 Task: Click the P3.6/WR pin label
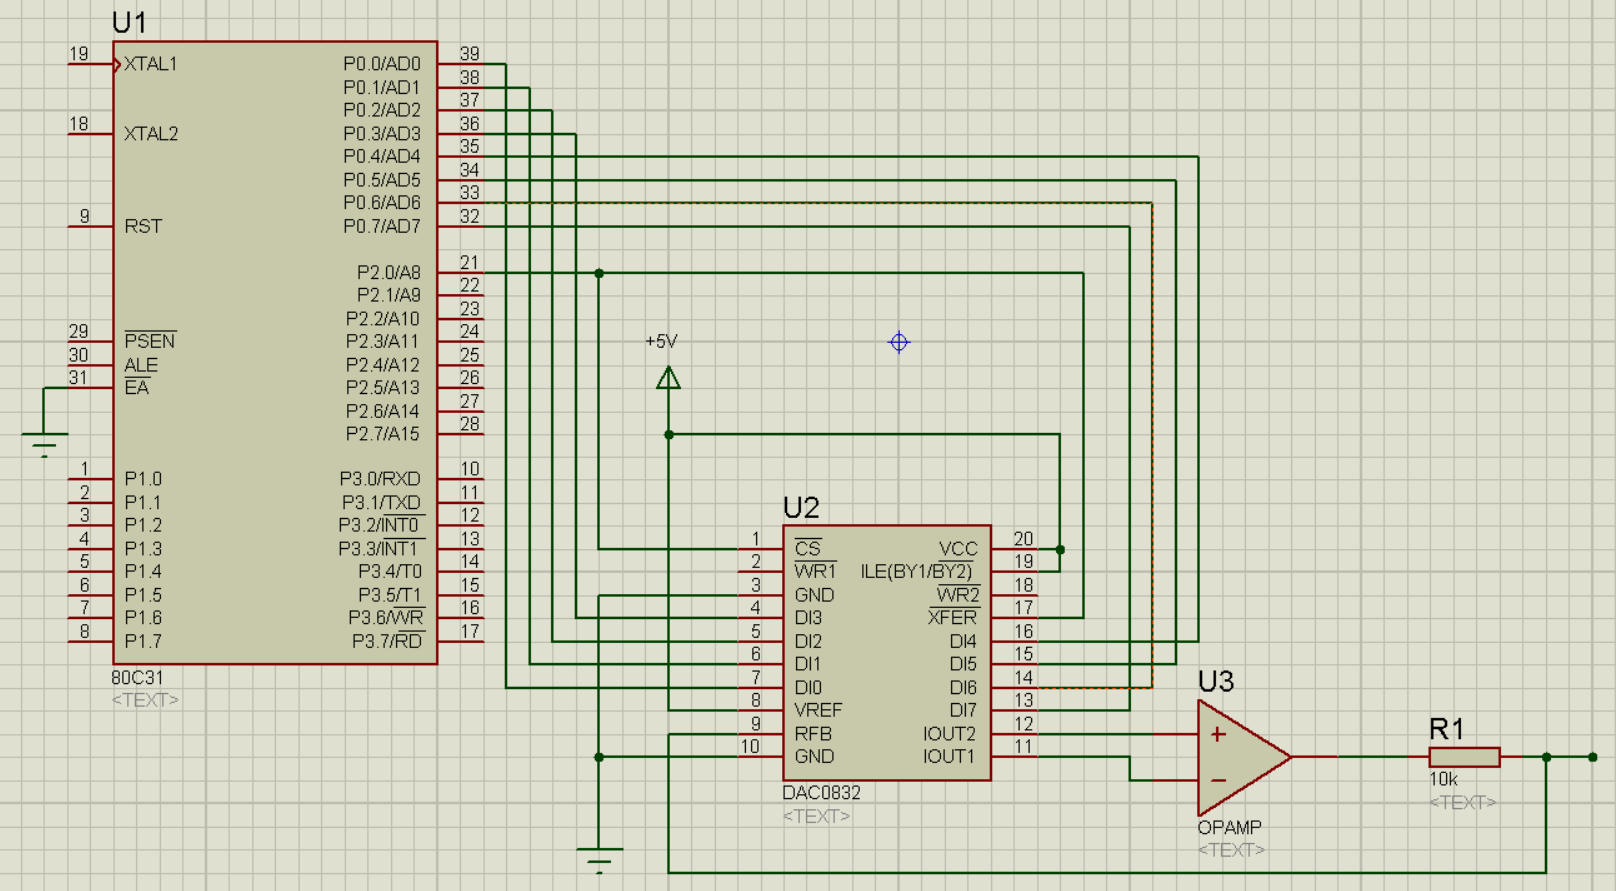point(386,618)
